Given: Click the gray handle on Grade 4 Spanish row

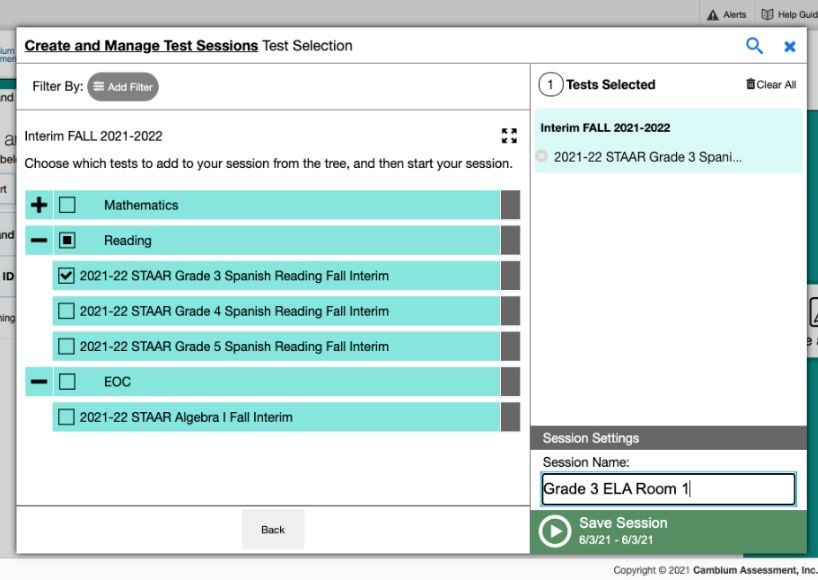Looking at the screenshot, I should [x=510, y=311].
